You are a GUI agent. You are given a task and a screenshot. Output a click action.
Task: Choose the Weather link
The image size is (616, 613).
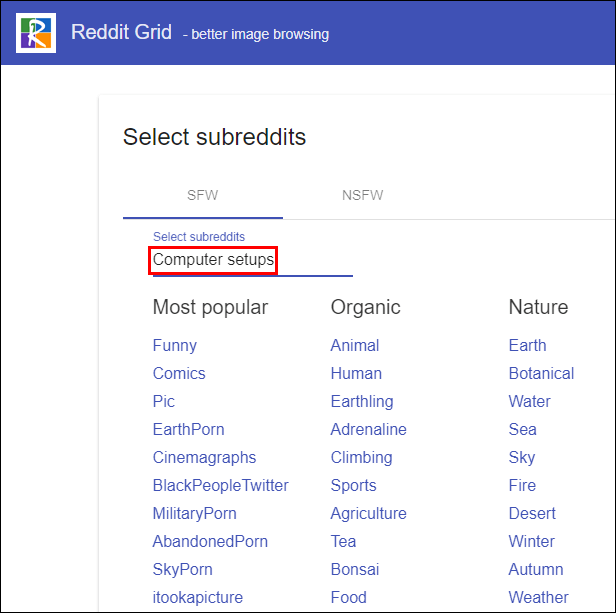pos(539,597)
